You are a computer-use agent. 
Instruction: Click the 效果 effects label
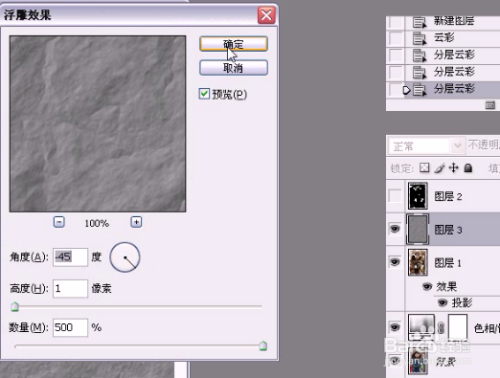446,286
